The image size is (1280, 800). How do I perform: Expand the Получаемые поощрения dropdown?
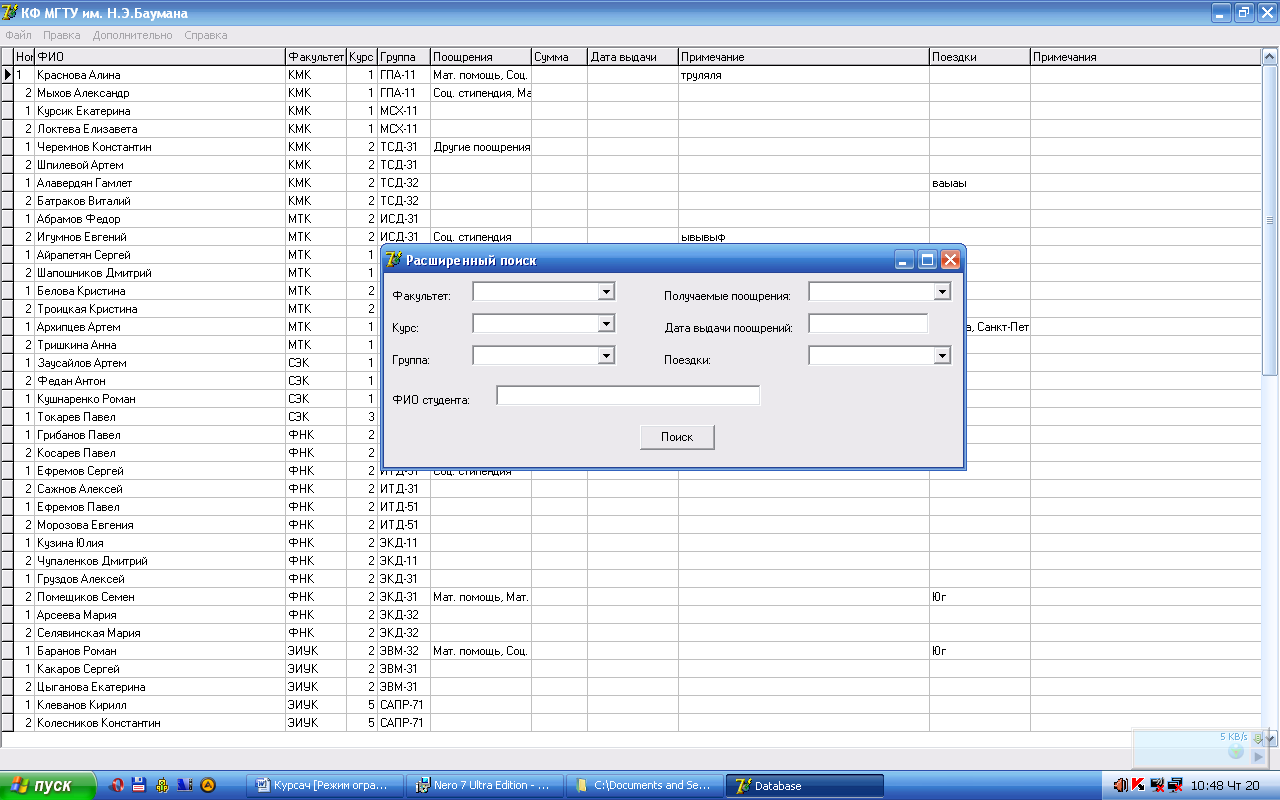click(941, 292)
